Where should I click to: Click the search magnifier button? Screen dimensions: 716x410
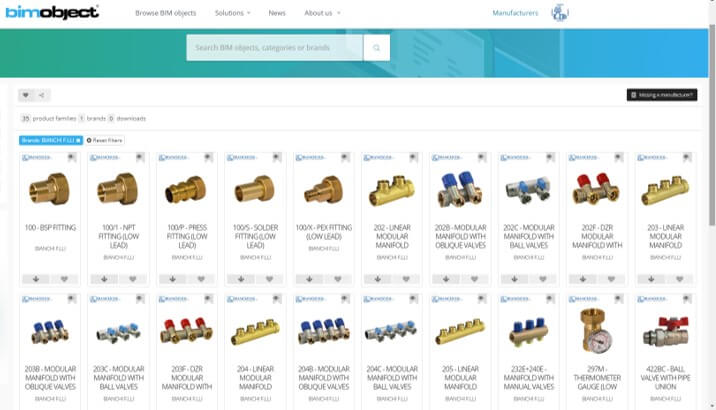376,47
